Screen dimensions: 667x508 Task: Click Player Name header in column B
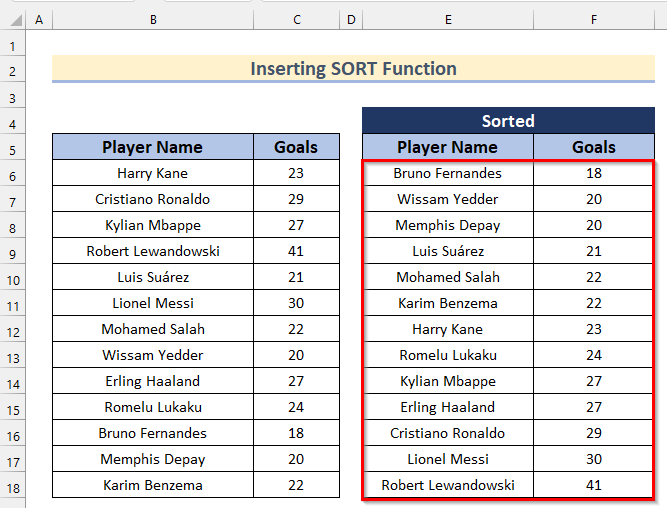(152, 147)
